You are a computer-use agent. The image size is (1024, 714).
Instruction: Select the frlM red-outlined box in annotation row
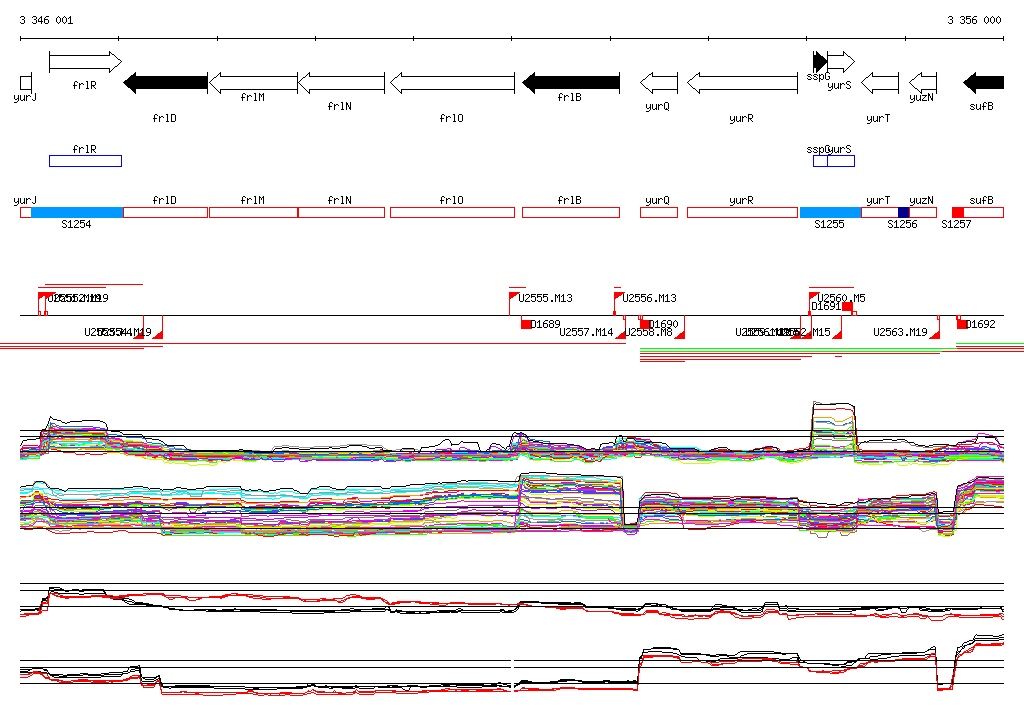pyautogui.click(x=253, y=212)
